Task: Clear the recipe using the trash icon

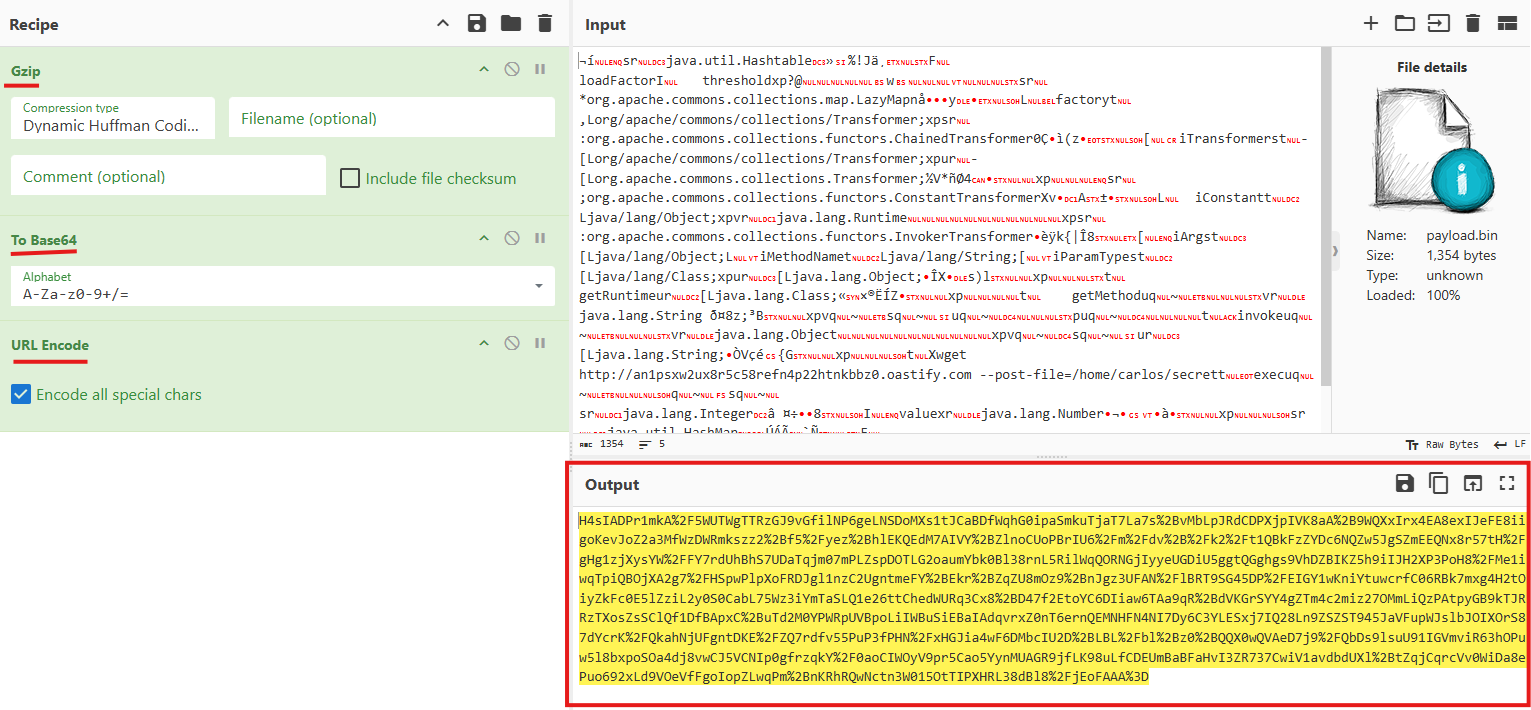Action: [x=544, y=23]
